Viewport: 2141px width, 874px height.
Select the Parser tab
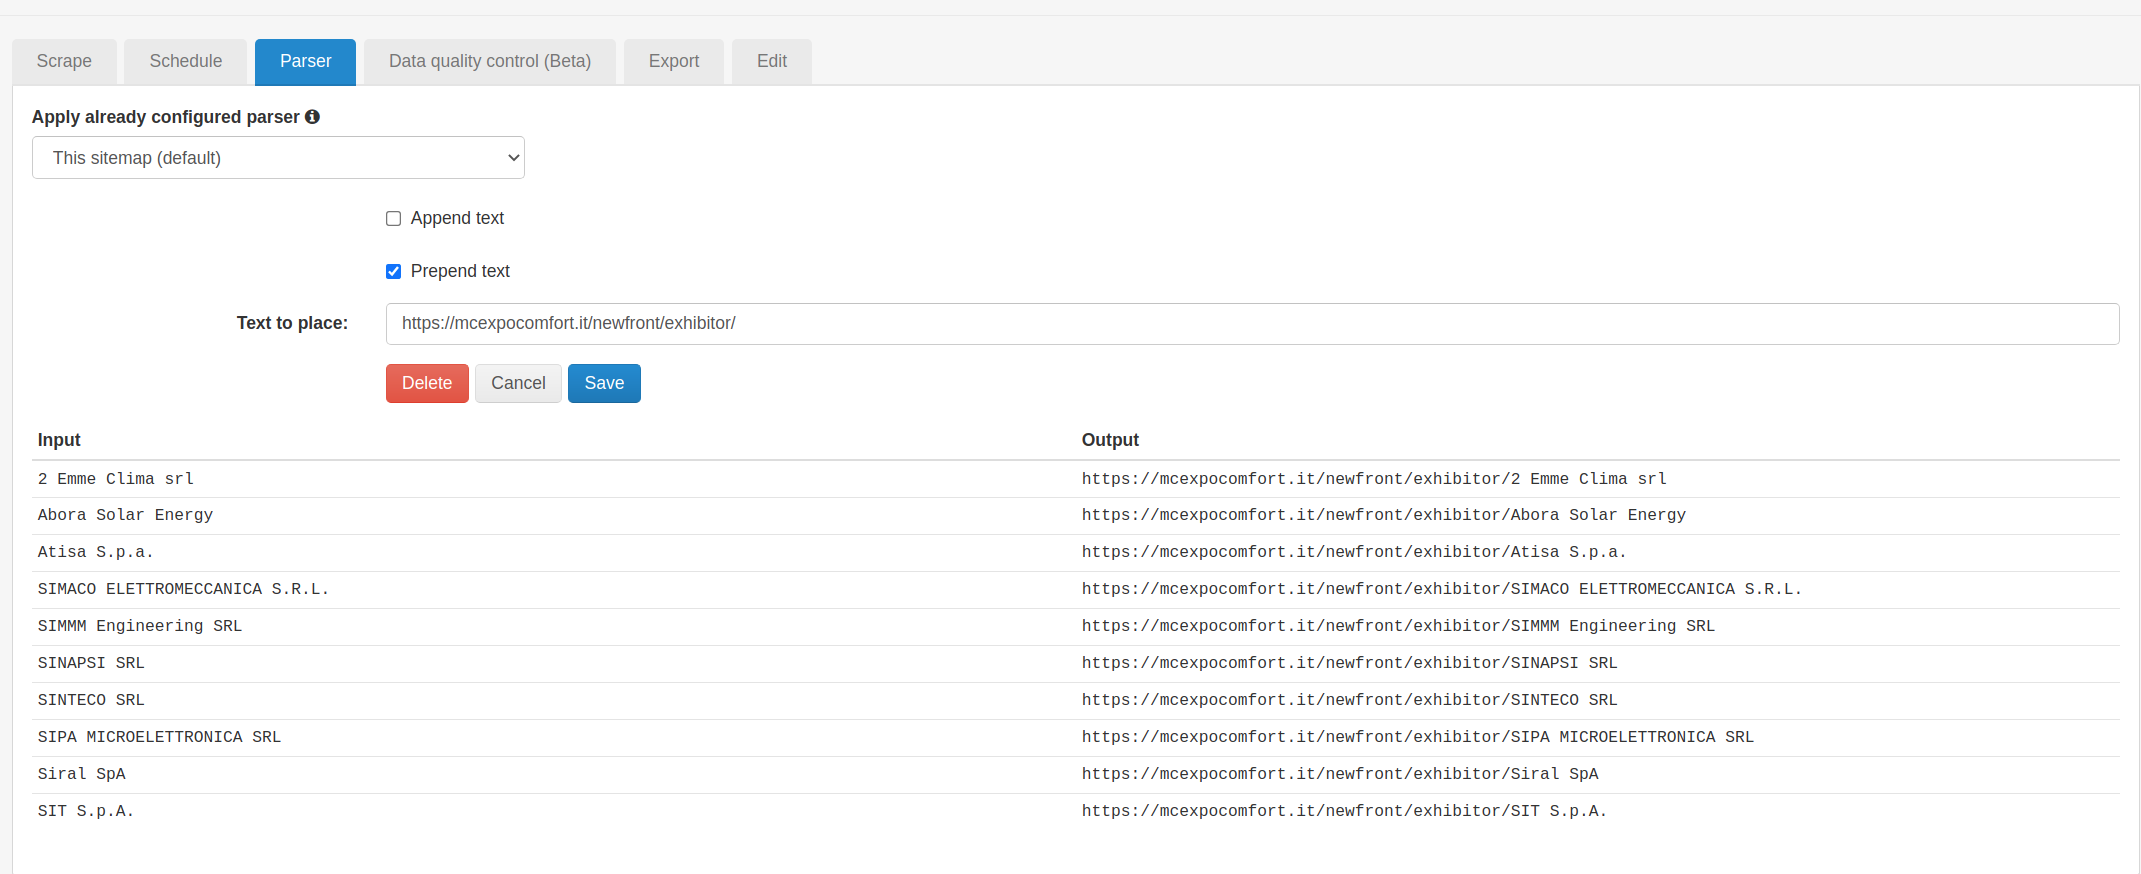[x=305, y=62]
